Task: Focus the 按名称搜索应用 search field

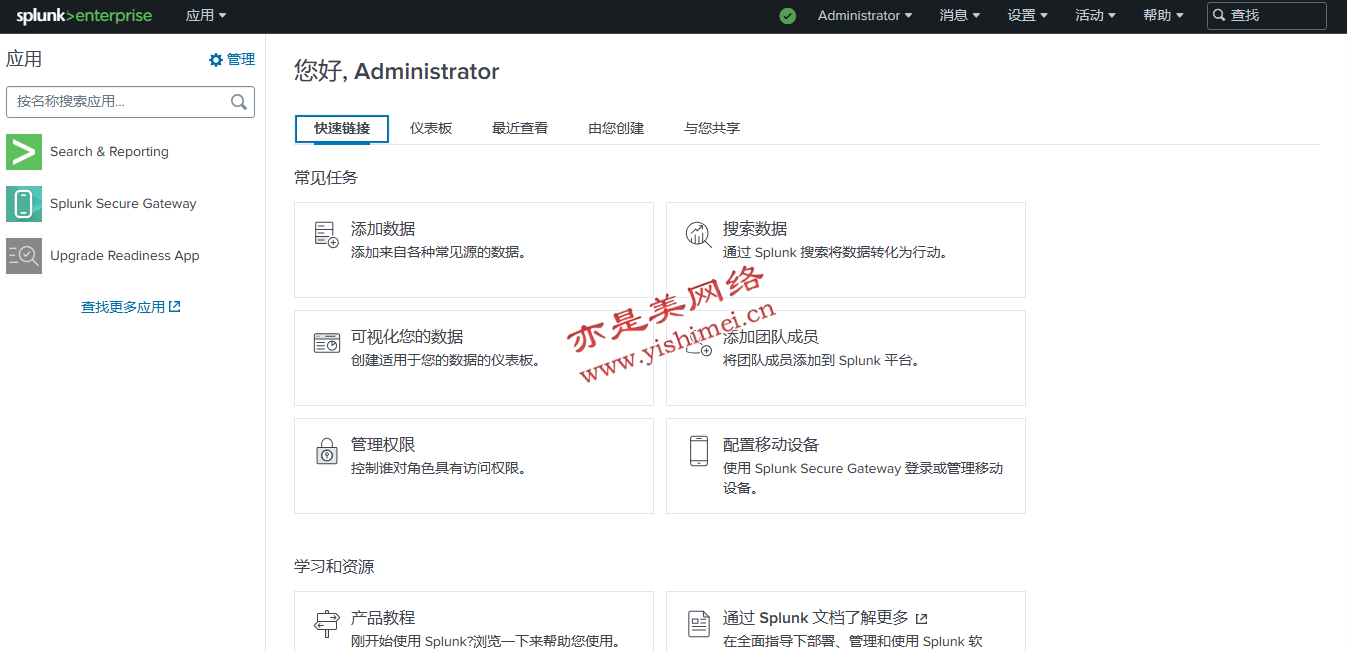Action: coord(130,102)
